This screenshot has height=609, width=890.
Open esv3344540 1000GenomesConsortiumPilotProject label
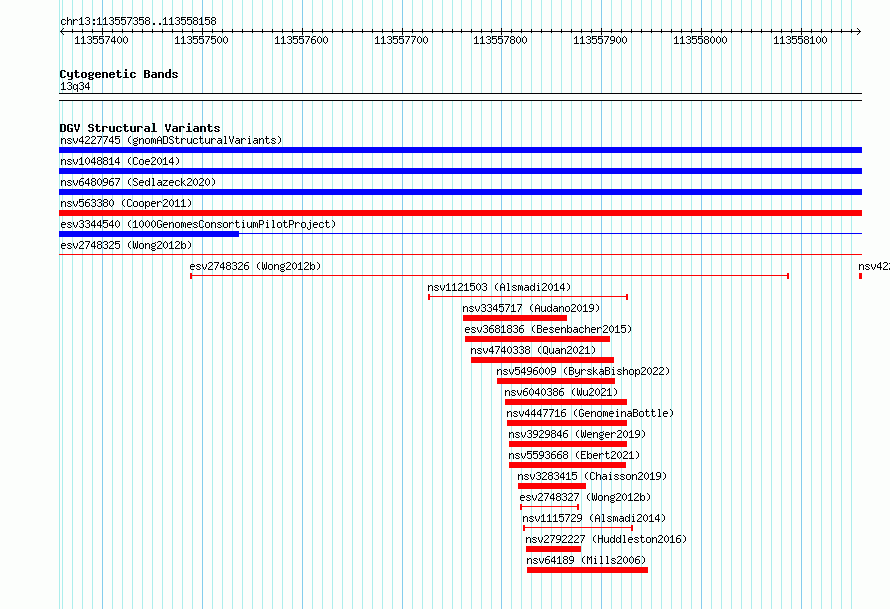pos(198,224)
